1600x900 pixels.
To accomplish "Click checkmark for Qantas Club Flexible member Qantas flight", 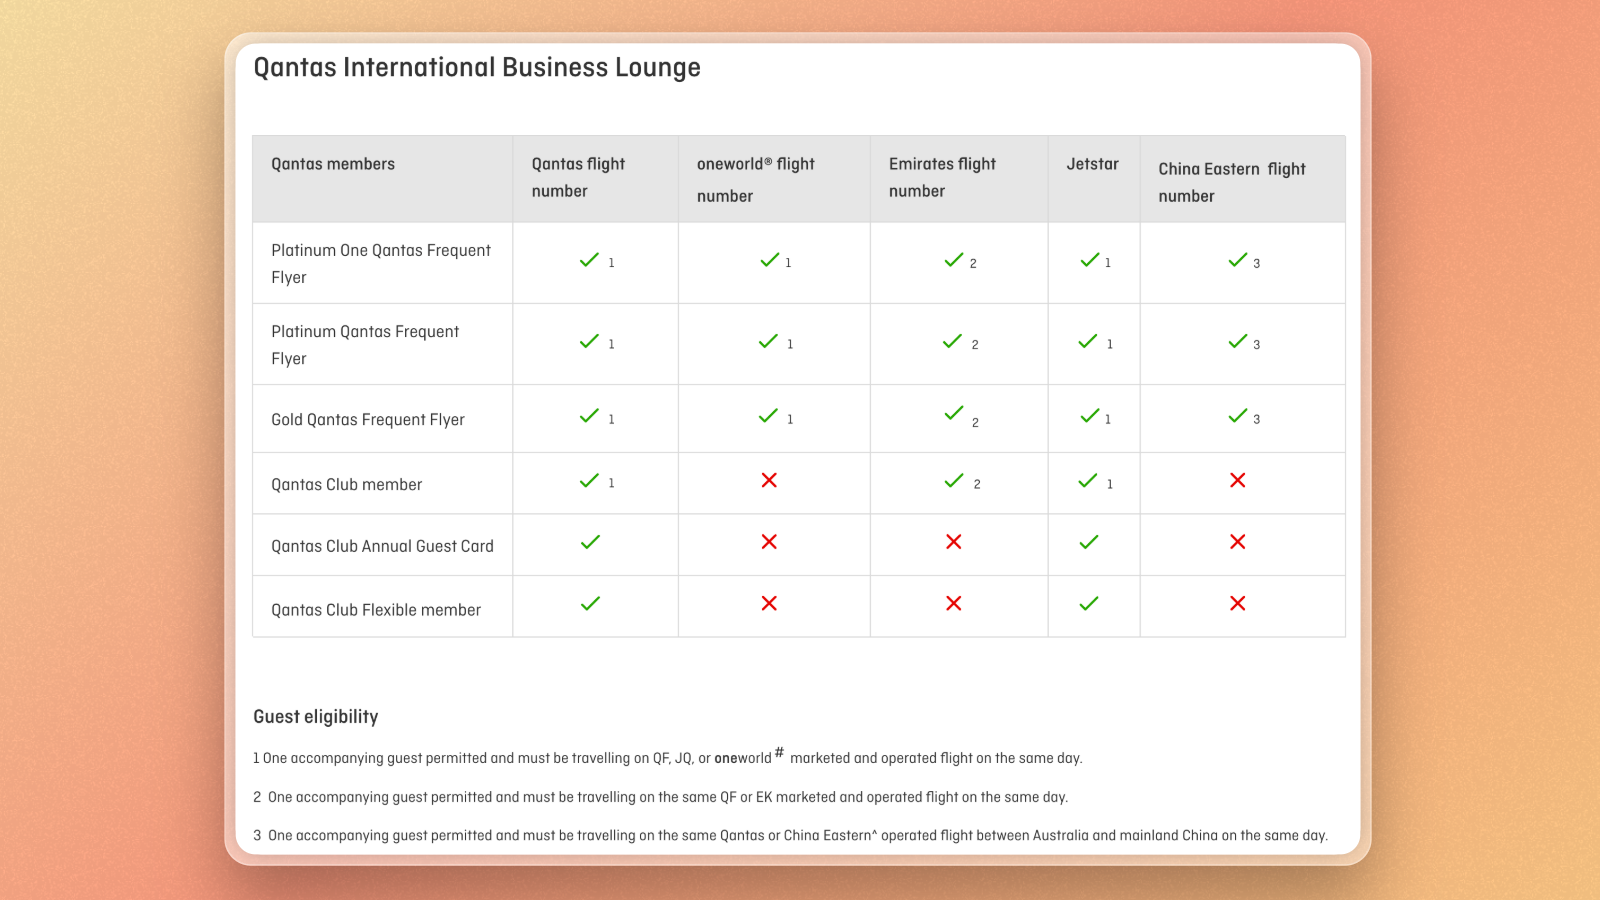I will pyautogui.click(x=590, y=603).
